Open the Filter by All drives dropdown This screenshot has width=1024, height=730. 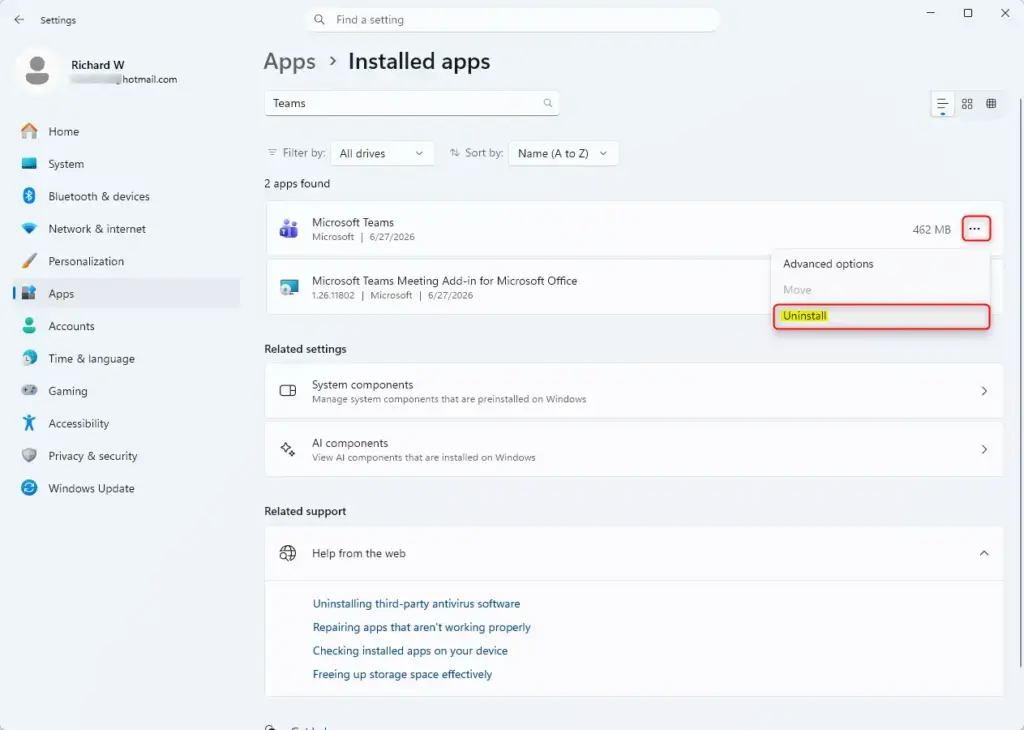tap(382, 153)
